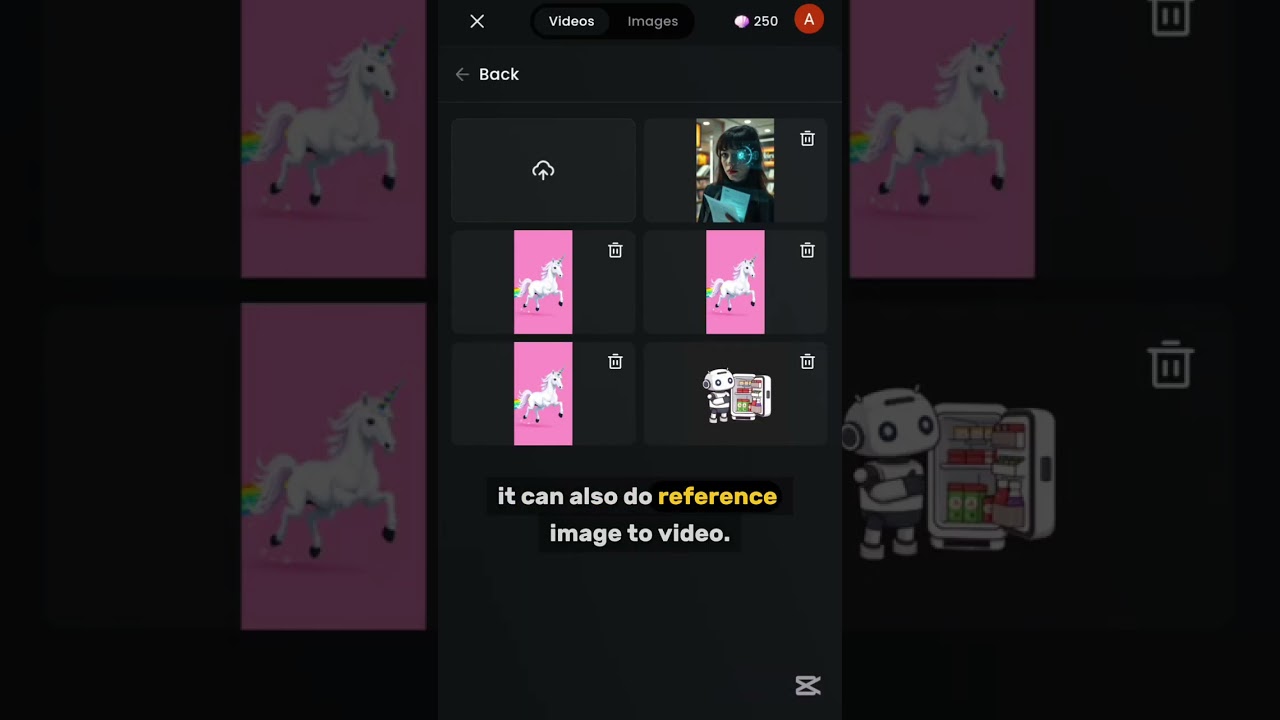Open the account avatar labeled A
1280x720 pixels.
[x=808, y=20]
